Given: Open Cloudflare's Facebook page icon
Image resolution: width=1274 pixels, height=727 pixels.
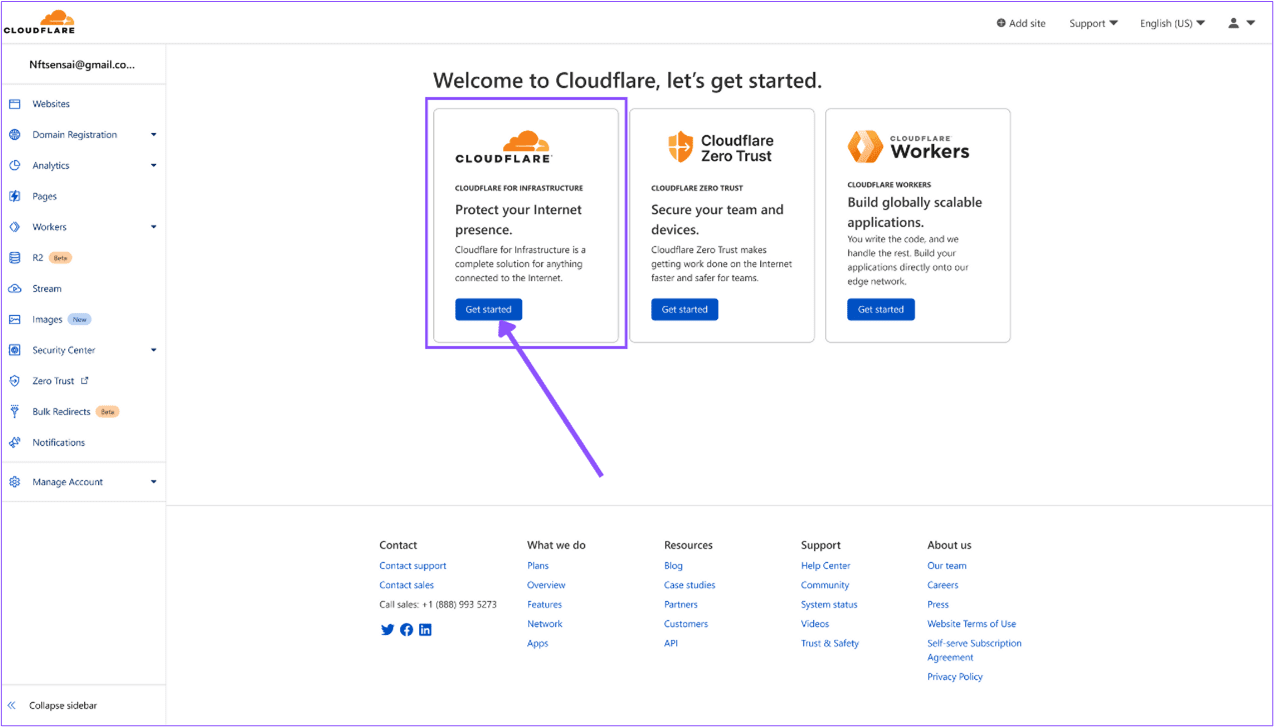Looking at the screenshot, I should pos(406,630).
